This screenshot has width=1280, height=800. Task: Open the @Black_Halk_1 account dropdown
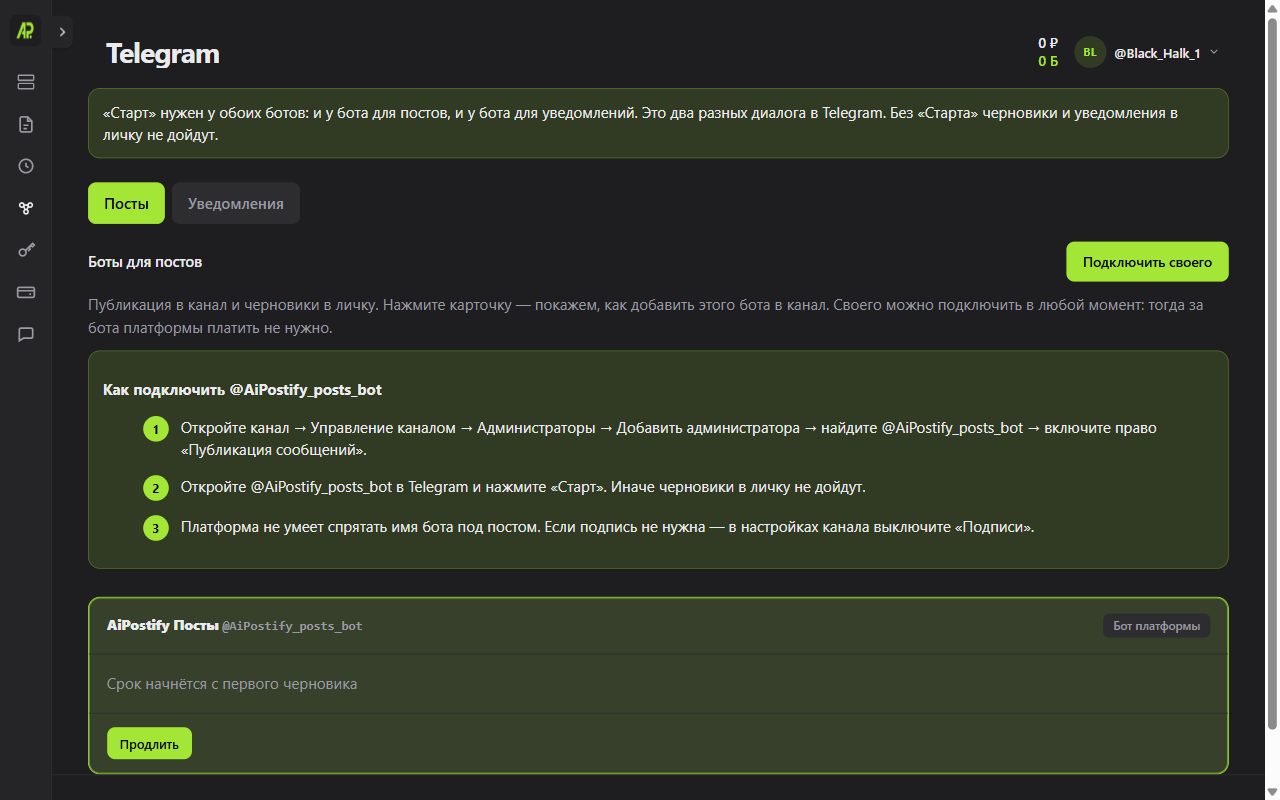click(x=1166, y=52)
